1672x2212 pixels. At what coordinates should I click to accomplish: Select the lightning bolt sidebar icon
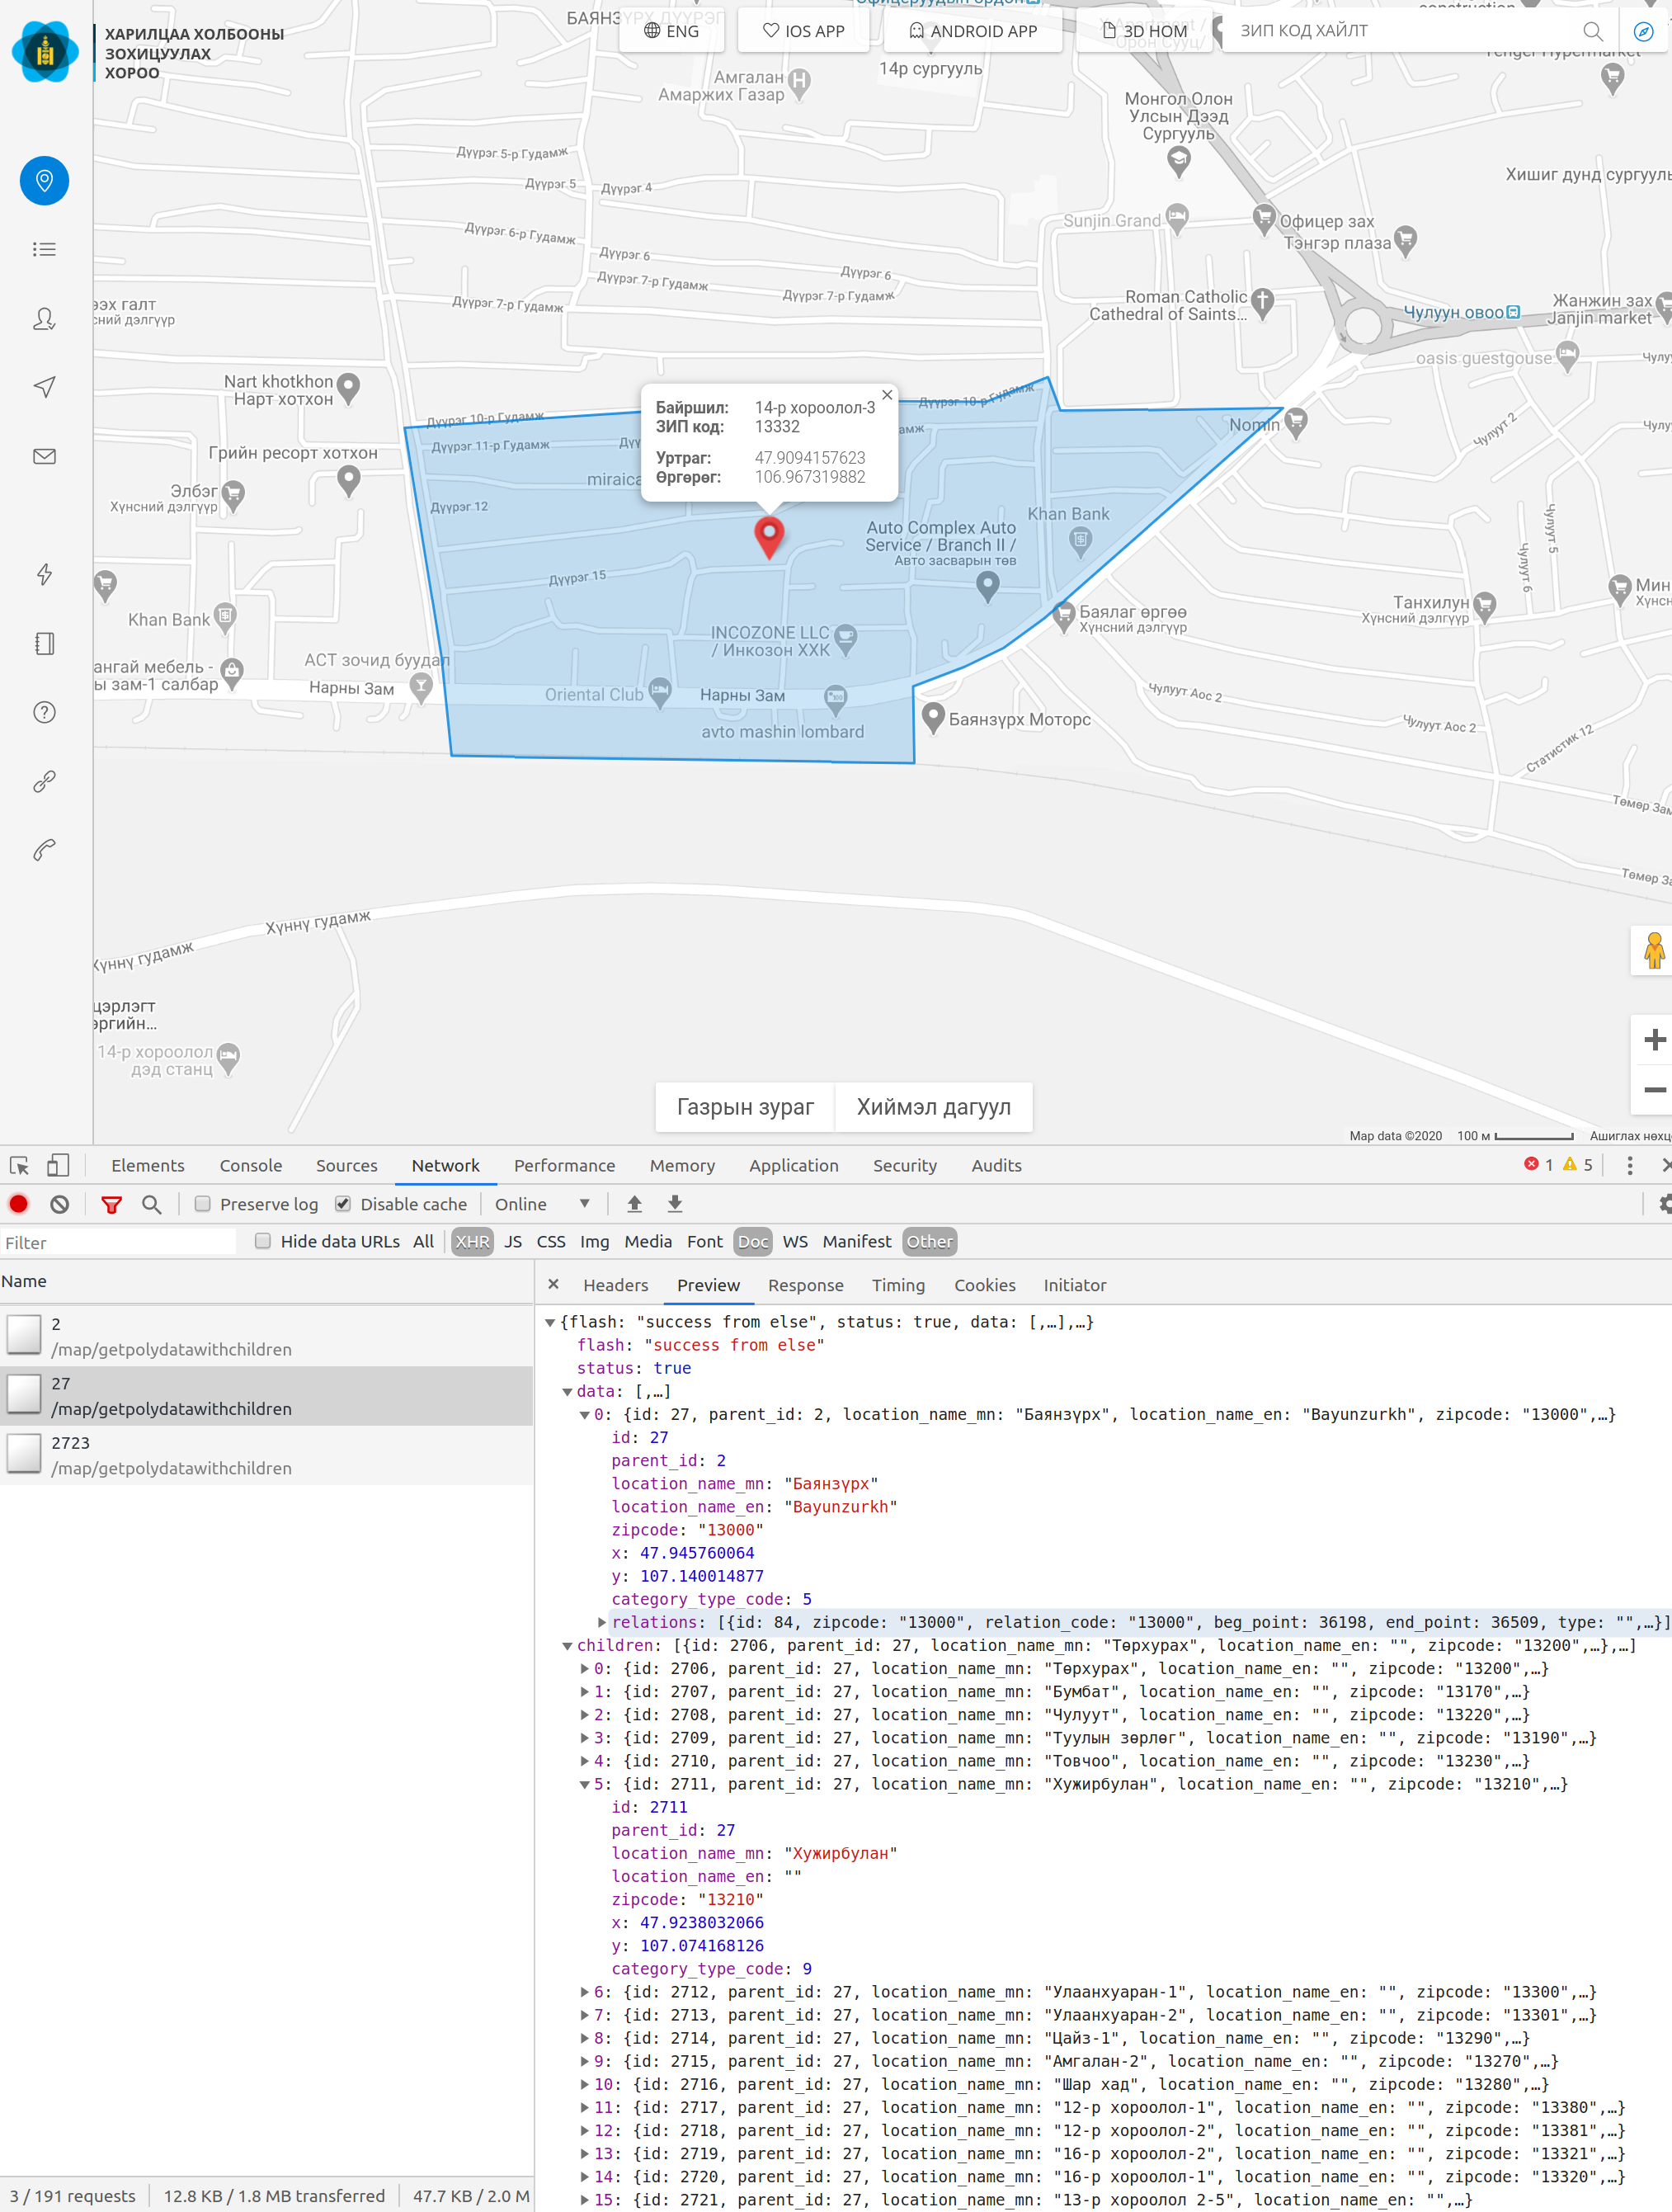[45, 574]
